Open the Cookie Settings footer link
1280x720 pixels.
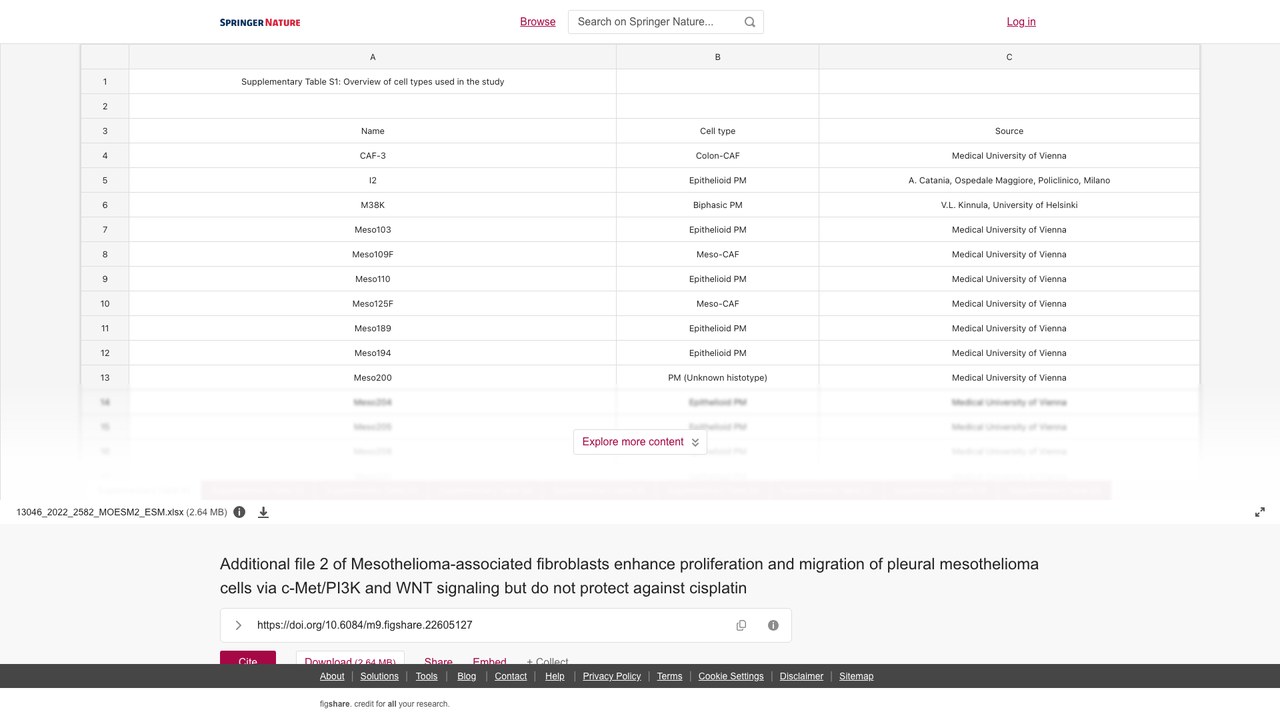[731, 676]
